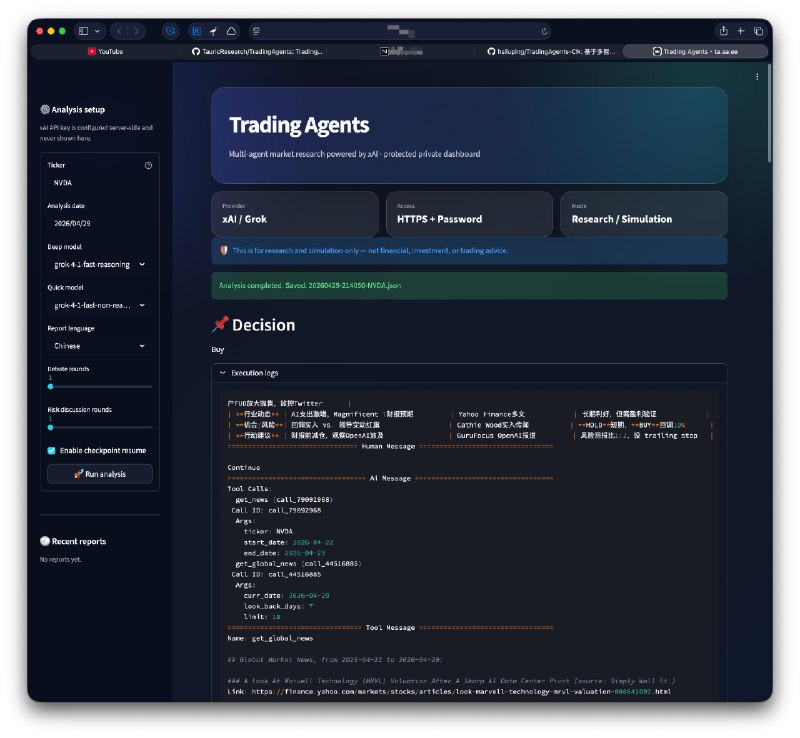Click the reload icon in the address bar
This screenshot has width=800, height=738.
[545, 31]
